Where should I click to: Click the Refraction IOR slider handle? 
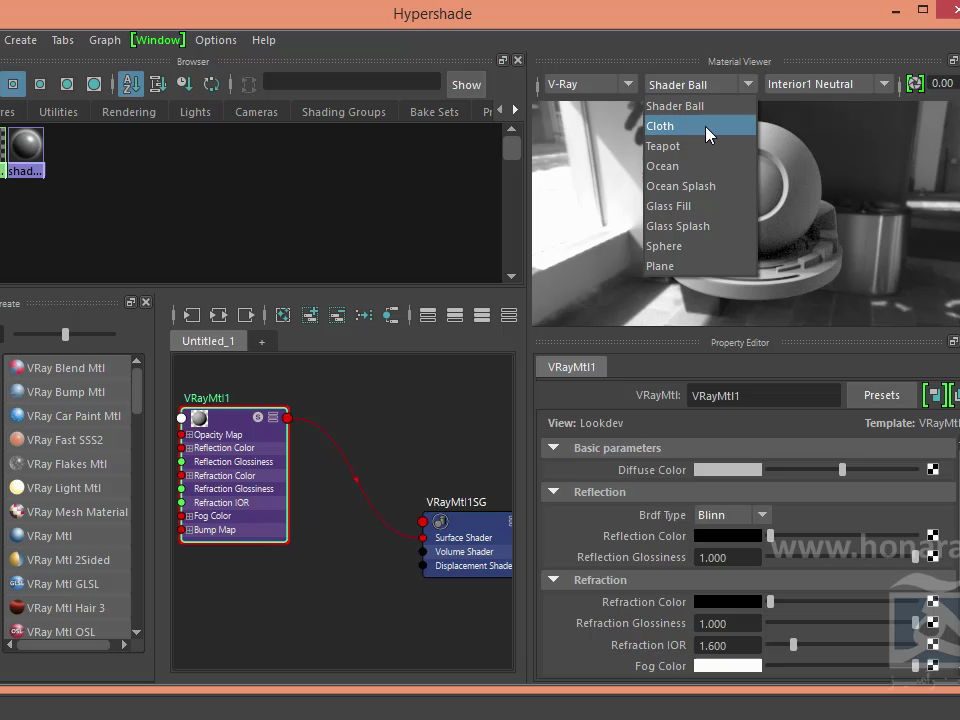pos(793,645)
